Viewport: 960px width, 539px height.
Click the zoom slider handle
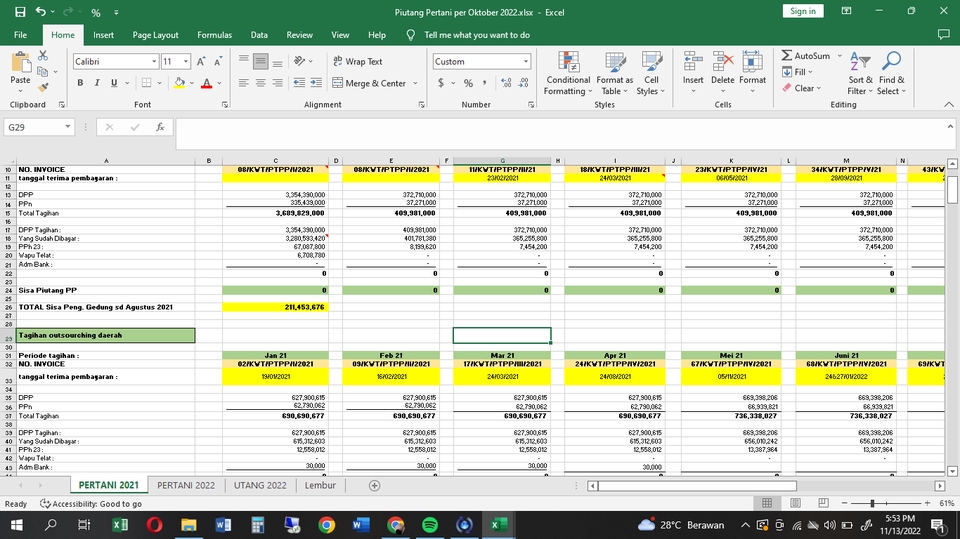[872, 503]
